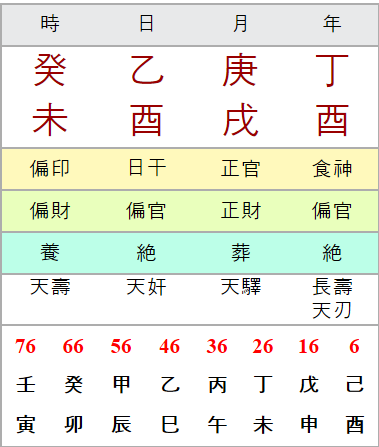
Task: Select black 酉 branch under 己
Action: pos(355,424)
